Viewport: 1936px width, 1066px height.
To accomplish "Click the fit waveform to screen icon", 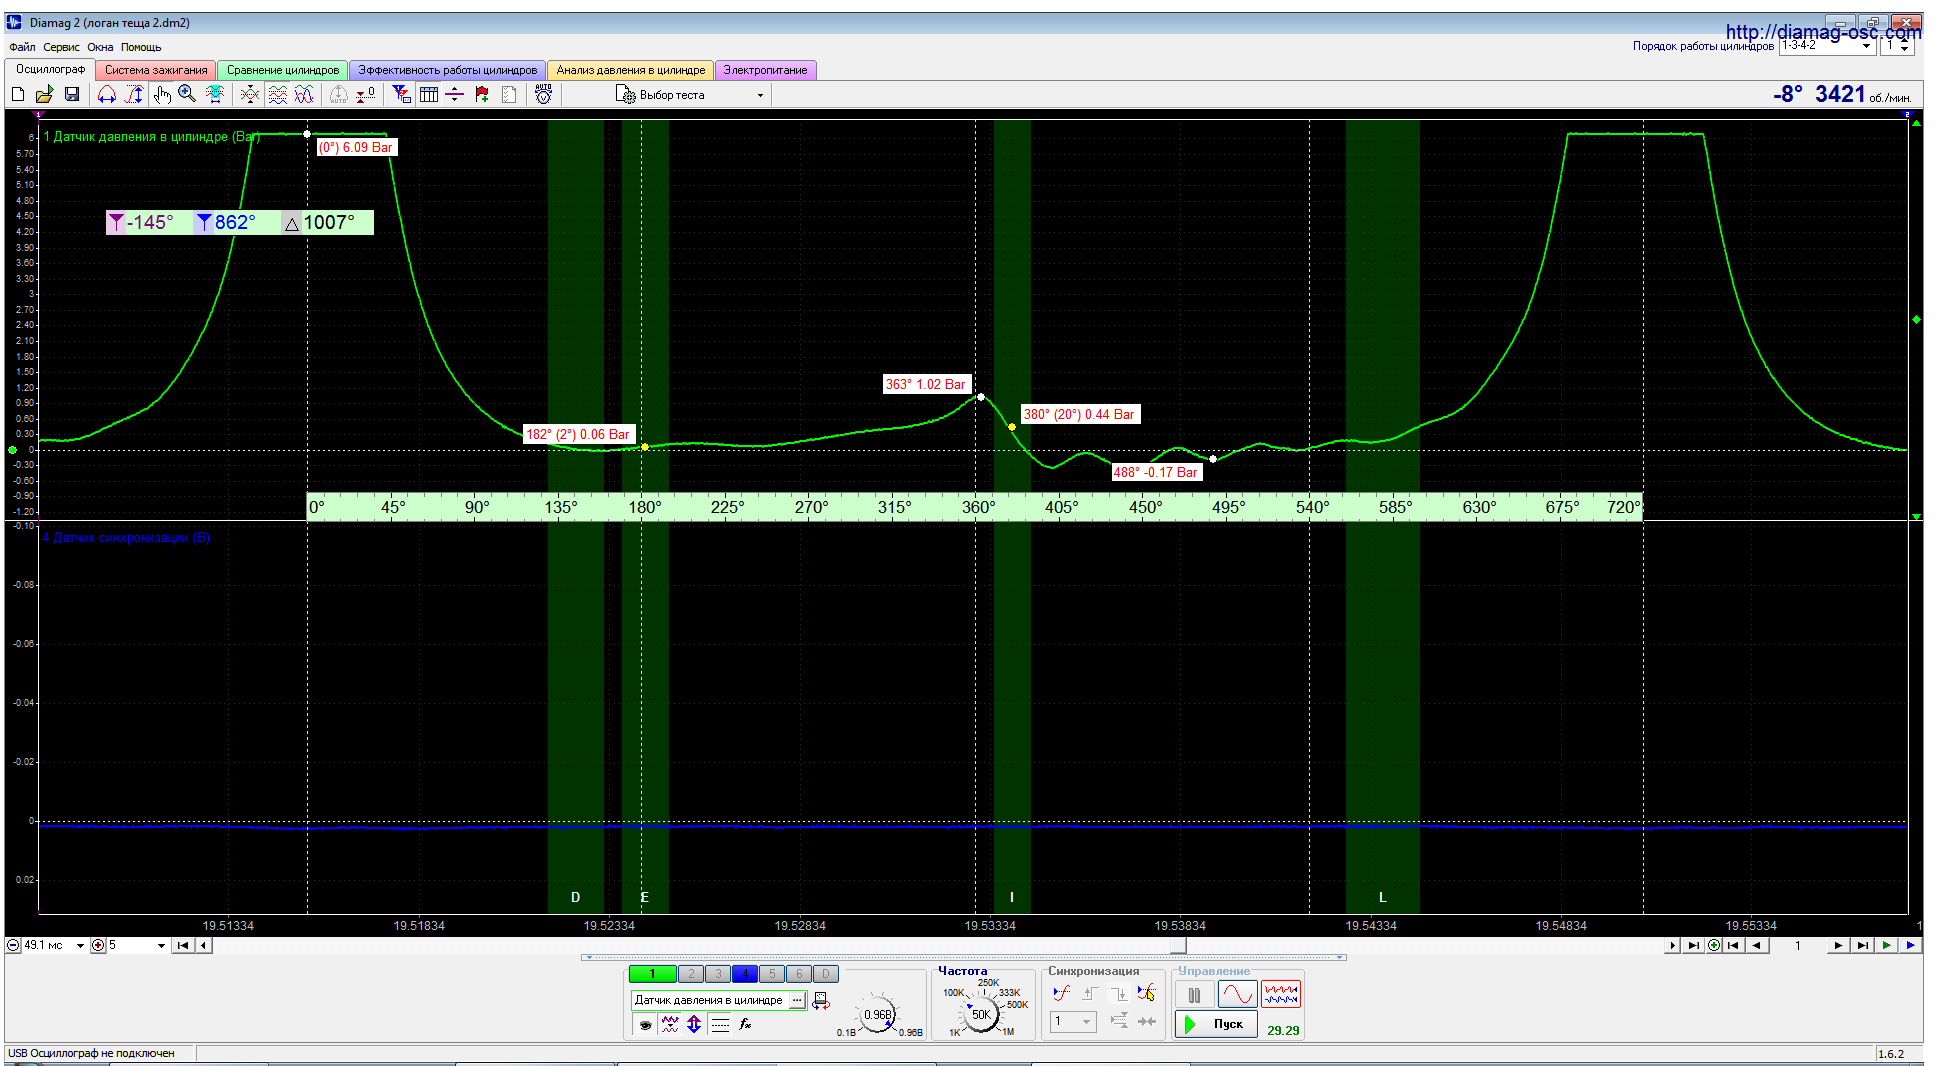I will [x=214, y=94].
